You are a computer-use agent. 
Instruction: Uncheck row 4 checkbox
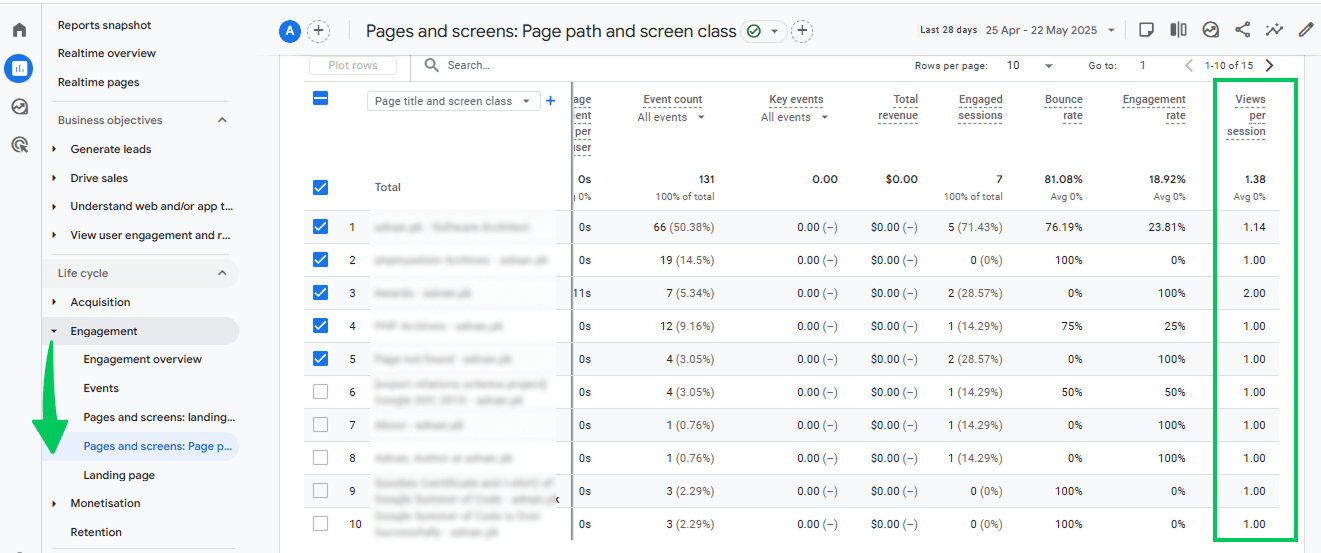pos(320,326)
